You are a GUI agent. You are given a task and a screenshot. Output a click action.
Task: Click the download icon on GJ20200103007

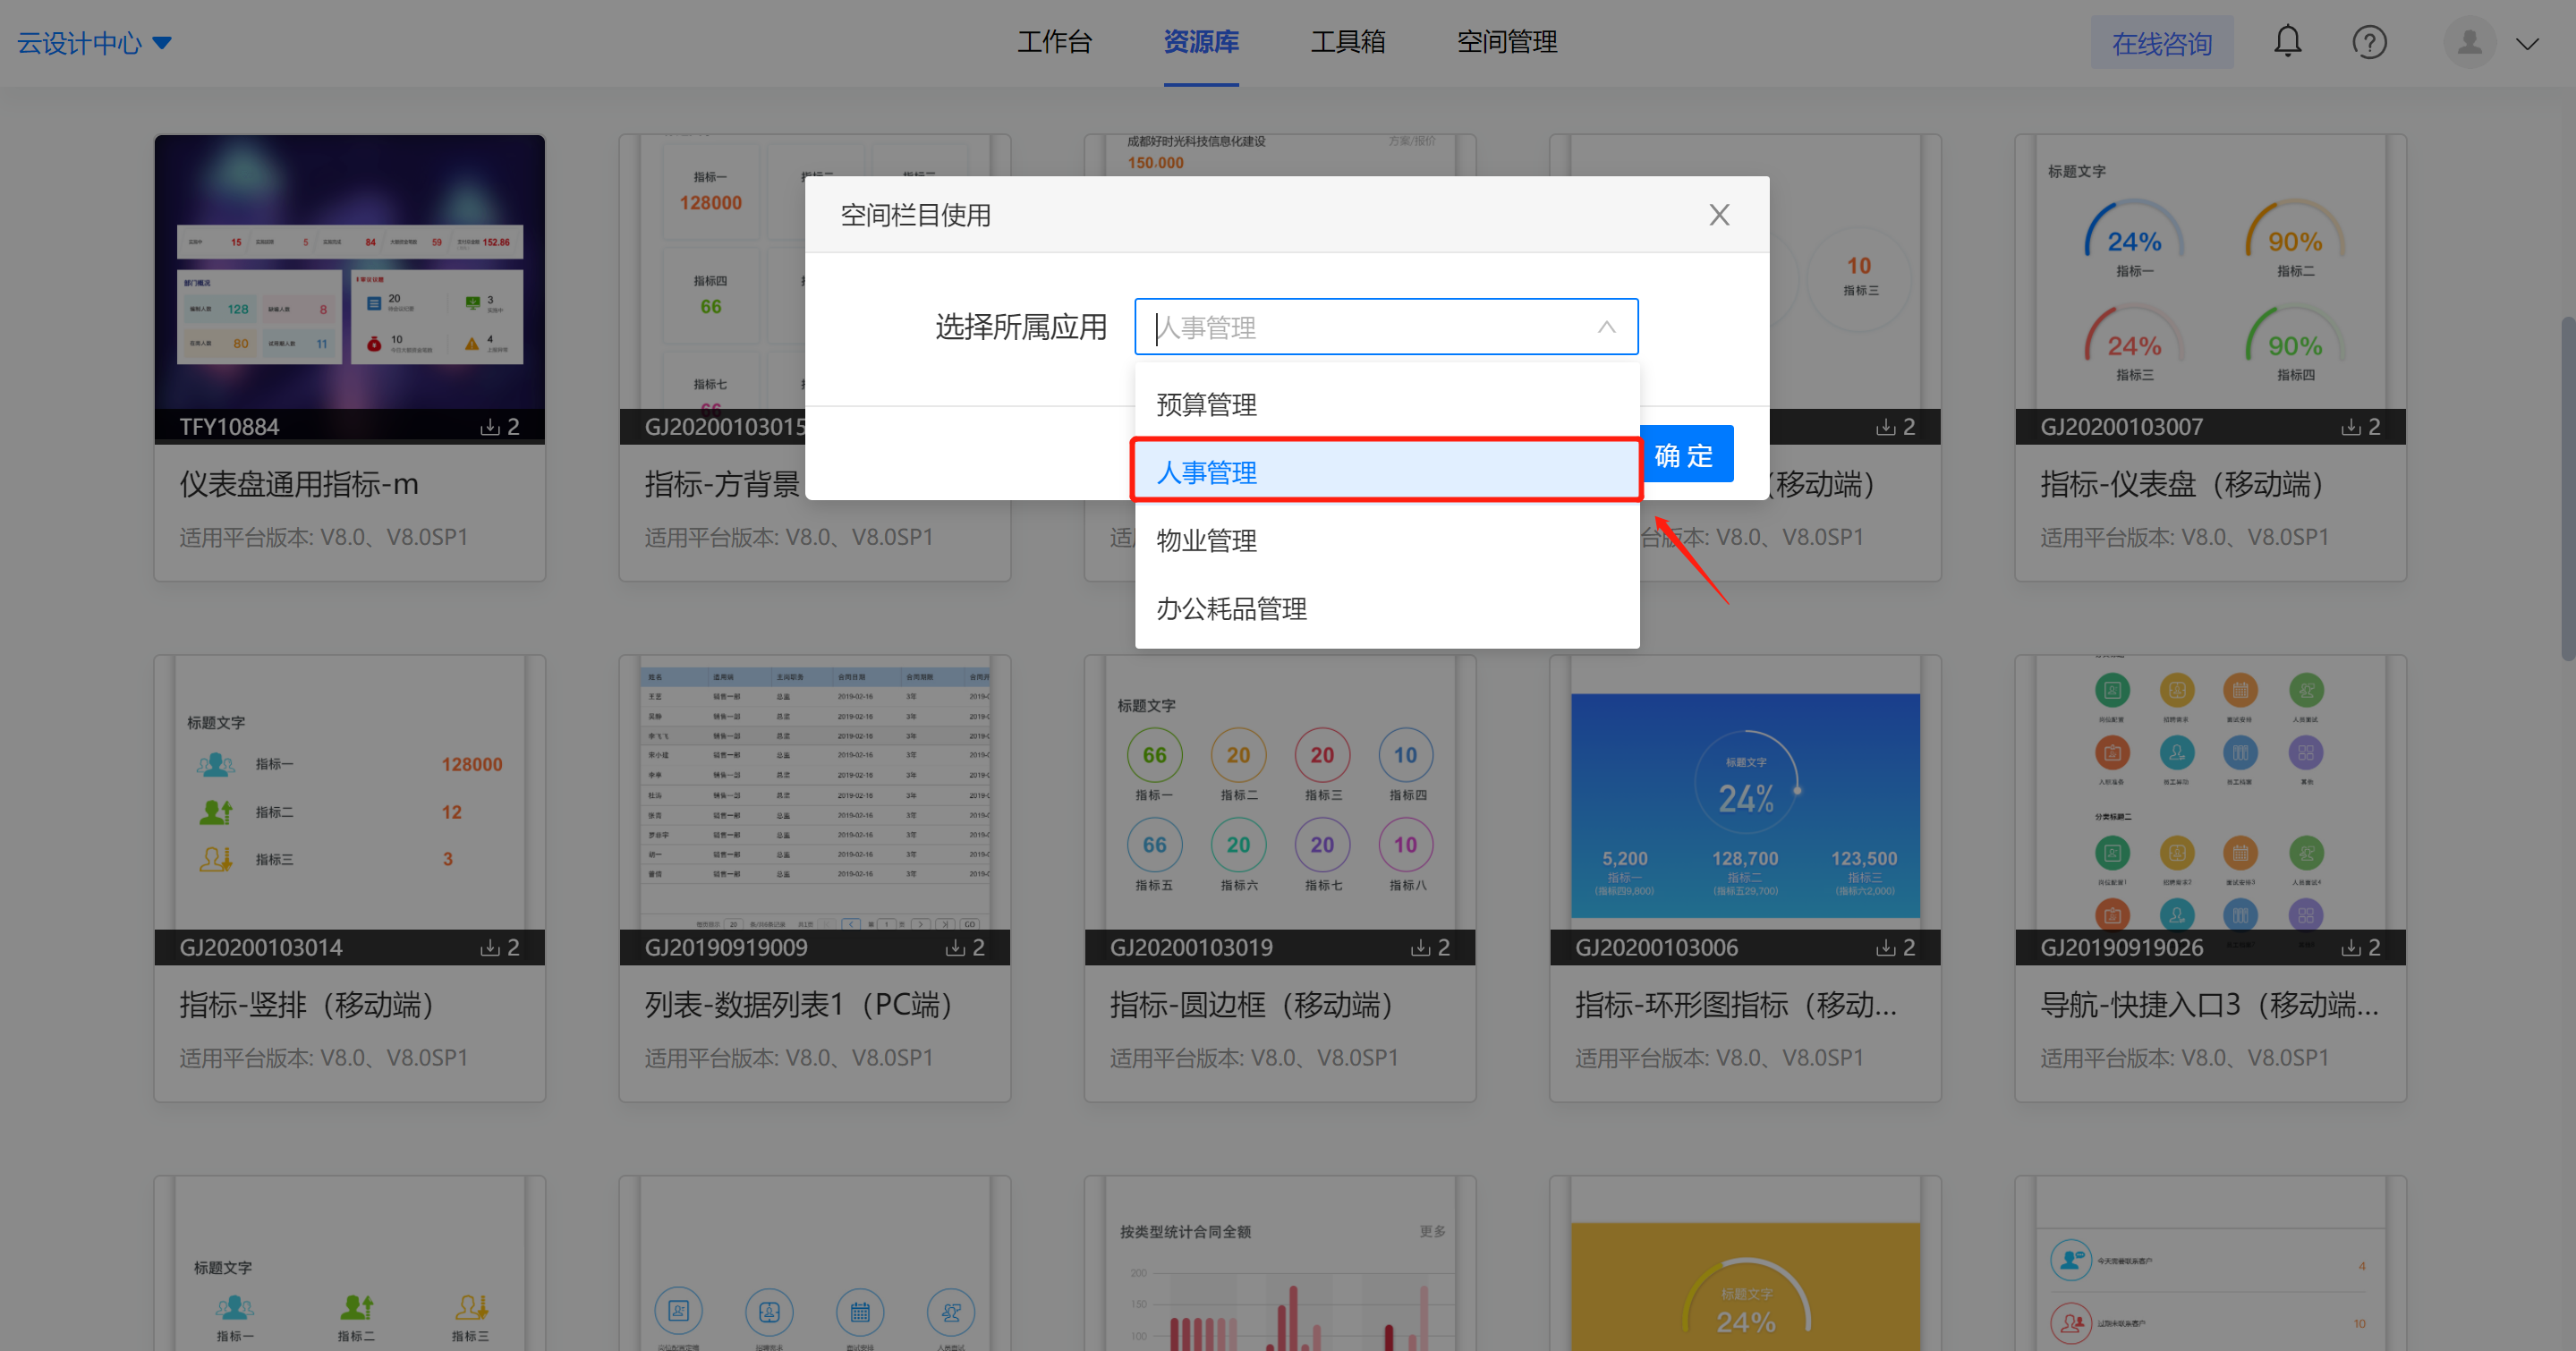[2350, 427]
